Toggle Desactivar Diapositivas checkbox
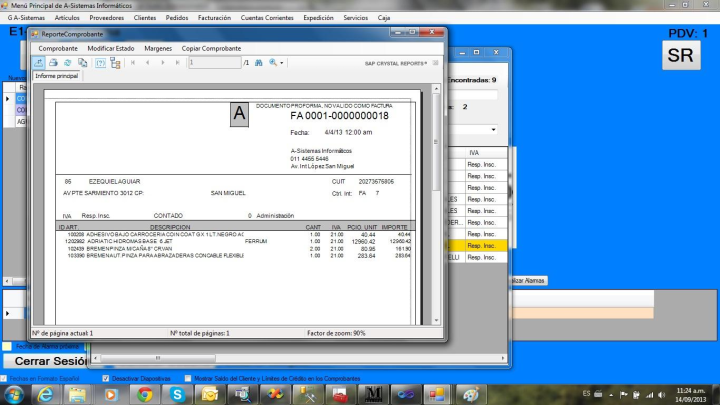Viewport: 720px width, 405px height. [x=106, y=378]
